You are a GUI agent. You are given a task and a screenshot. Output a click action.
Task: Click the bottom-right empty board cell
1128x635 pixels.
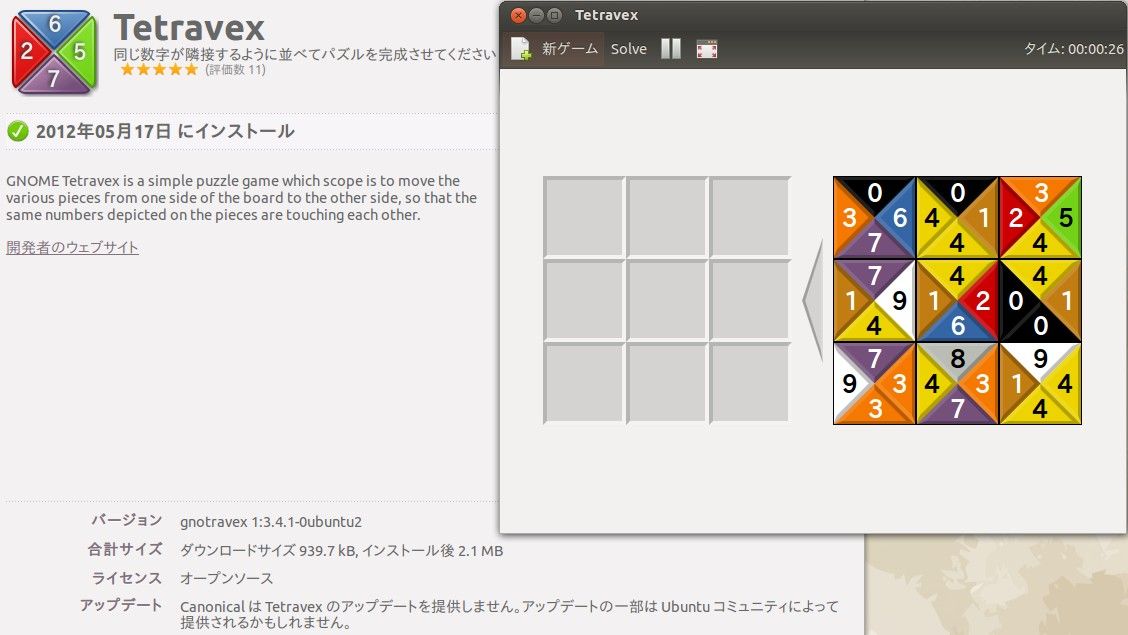750,383
